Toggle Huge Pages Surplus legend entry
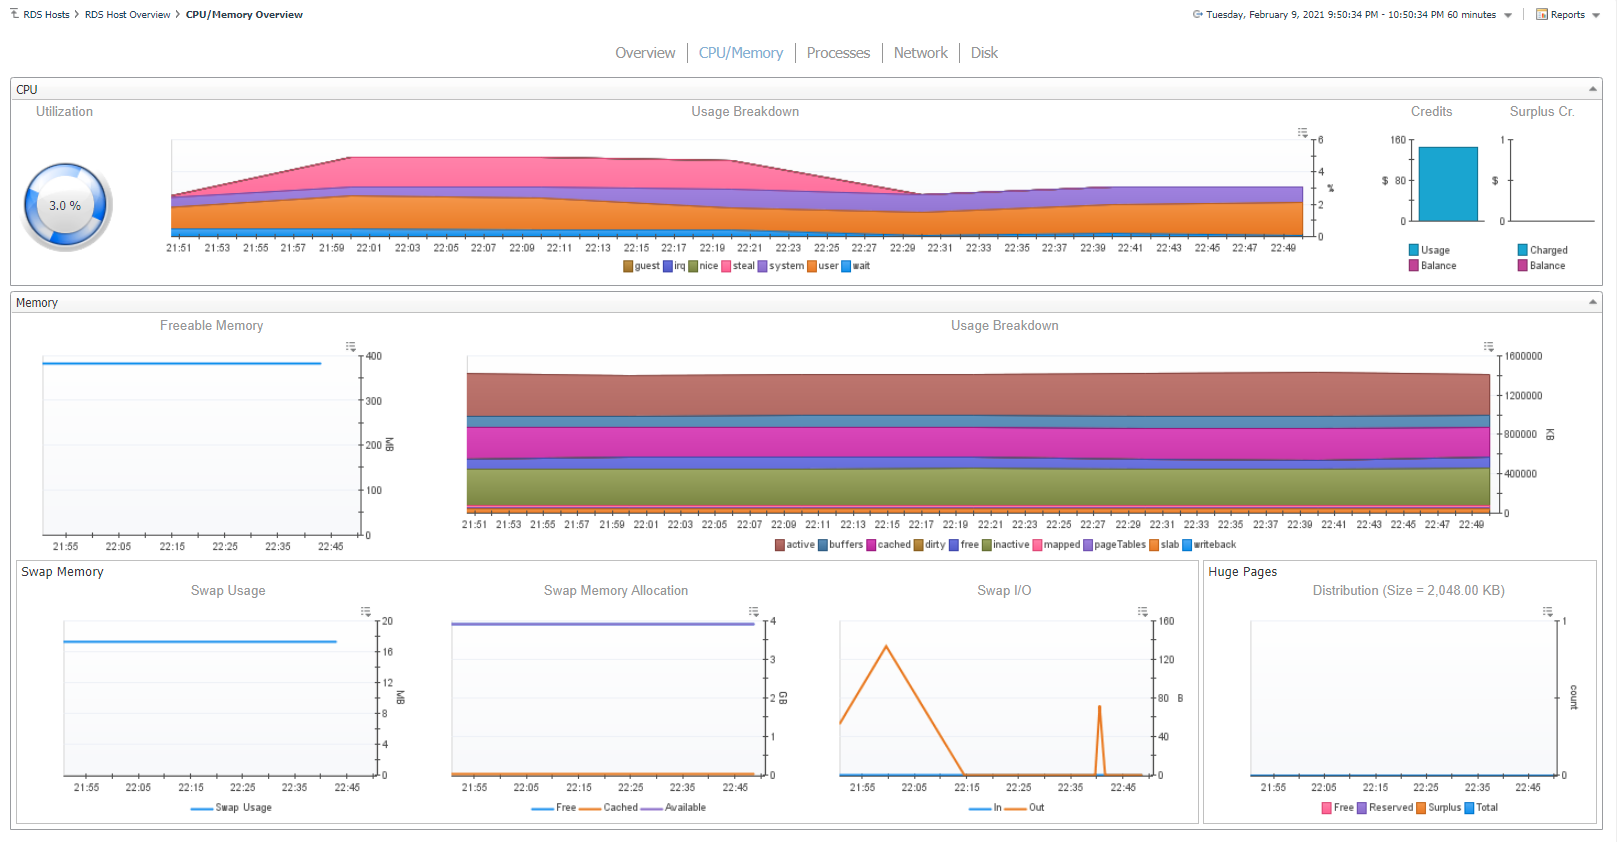Image resolution: width=1617 pixels, height=842 pixels. tap(1439, 808)
